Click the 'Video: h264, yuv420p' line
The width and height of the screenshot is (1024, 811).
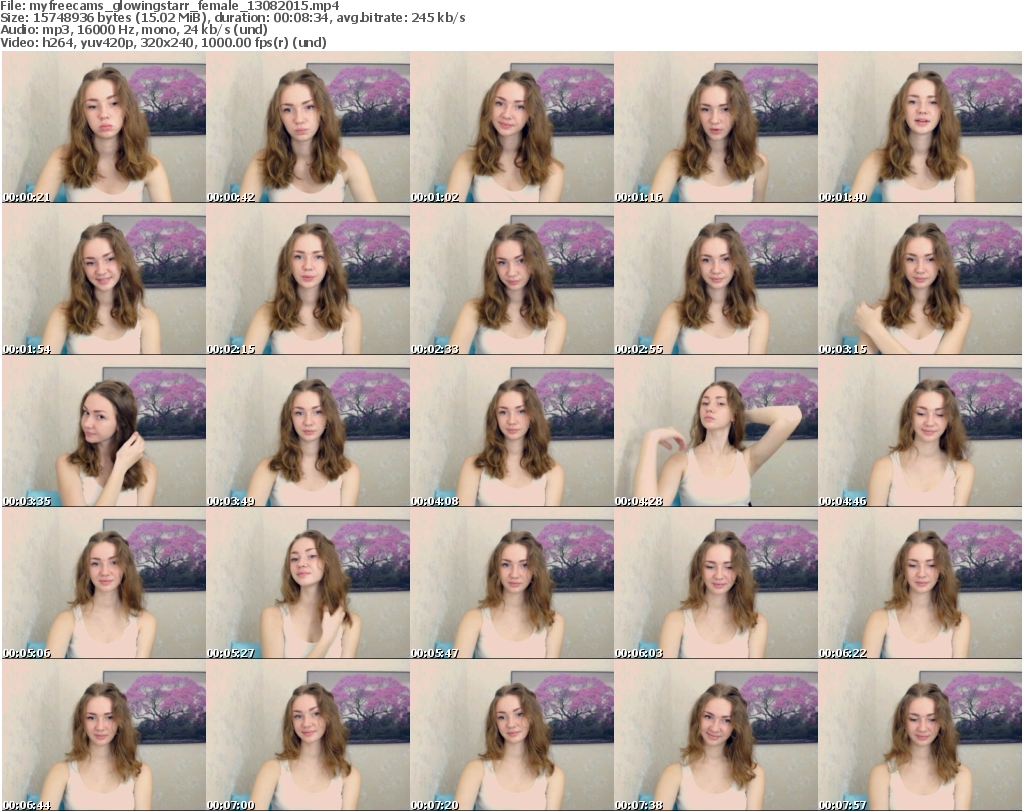(x=163, y=42)
